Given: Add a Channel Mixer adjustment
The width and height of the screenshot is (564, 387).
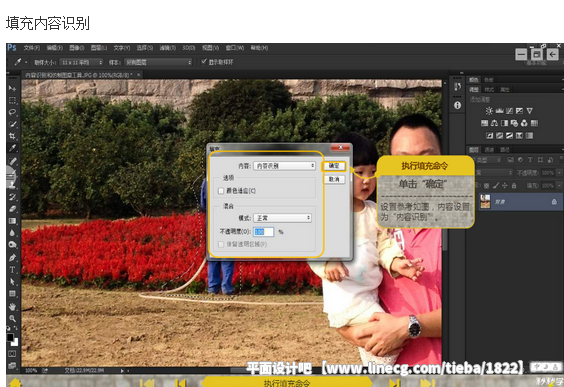Looking at the screenshot, I should (x=524, y=123).
